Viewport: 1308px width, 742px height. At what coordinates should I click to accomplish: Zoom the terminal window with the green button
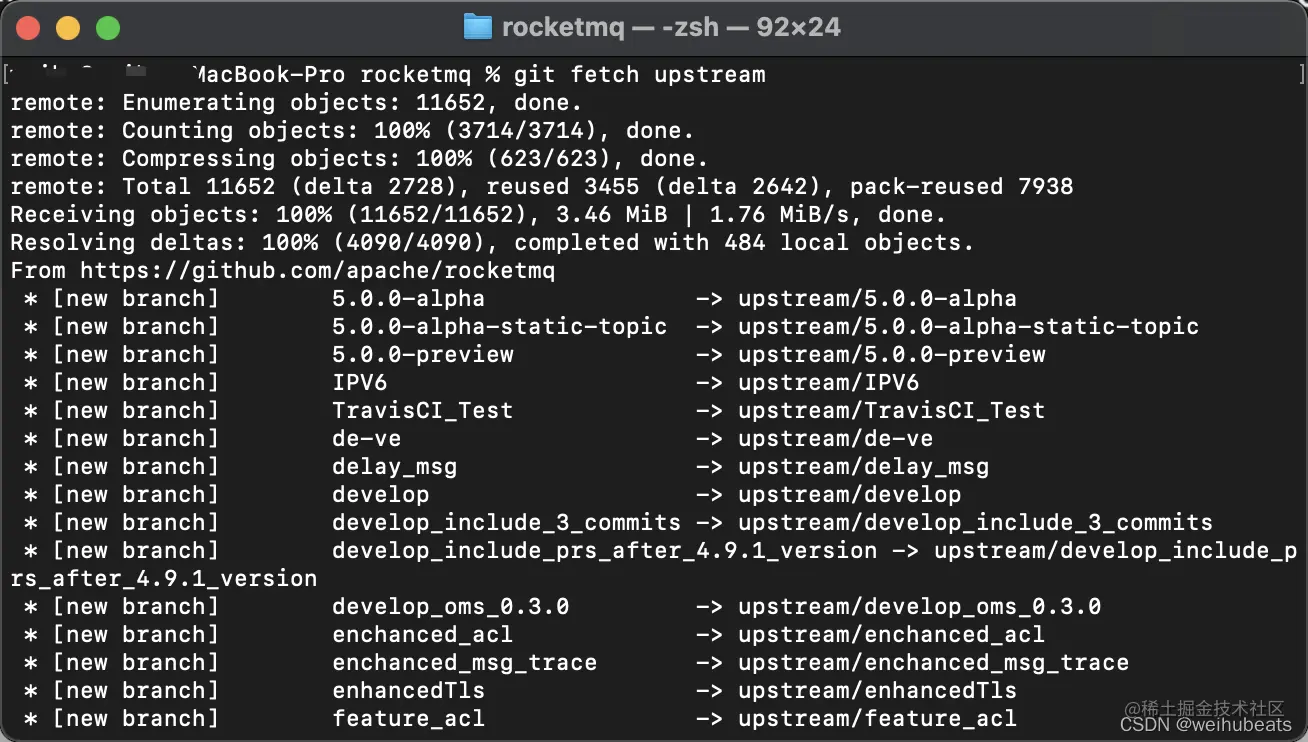pyautogui.click(x=108, y=28)
